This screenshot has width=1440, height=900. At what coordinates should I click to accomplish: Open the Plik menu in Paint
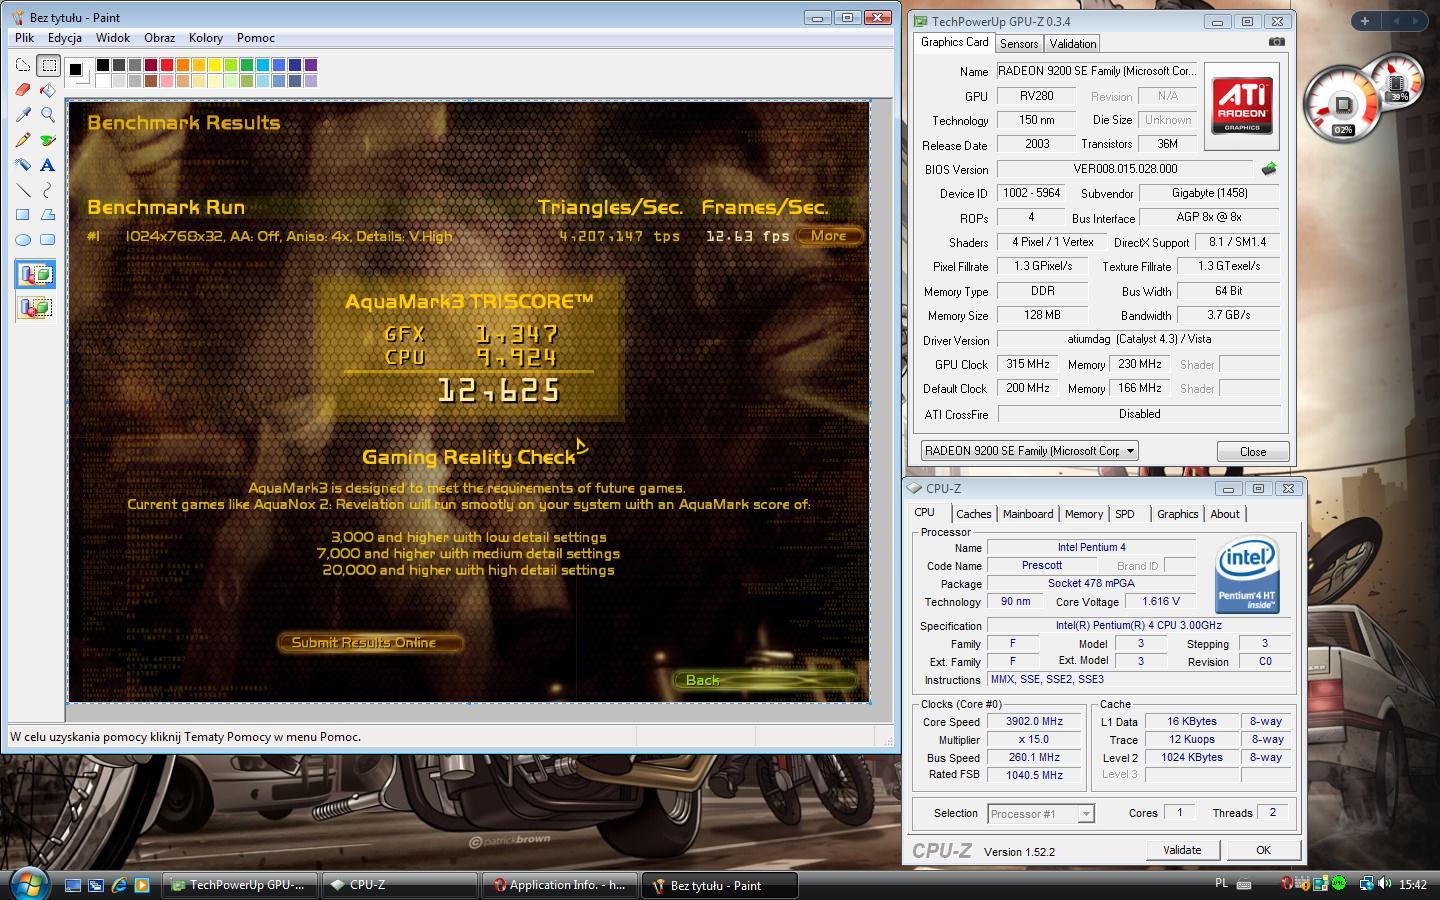(24, 38)
